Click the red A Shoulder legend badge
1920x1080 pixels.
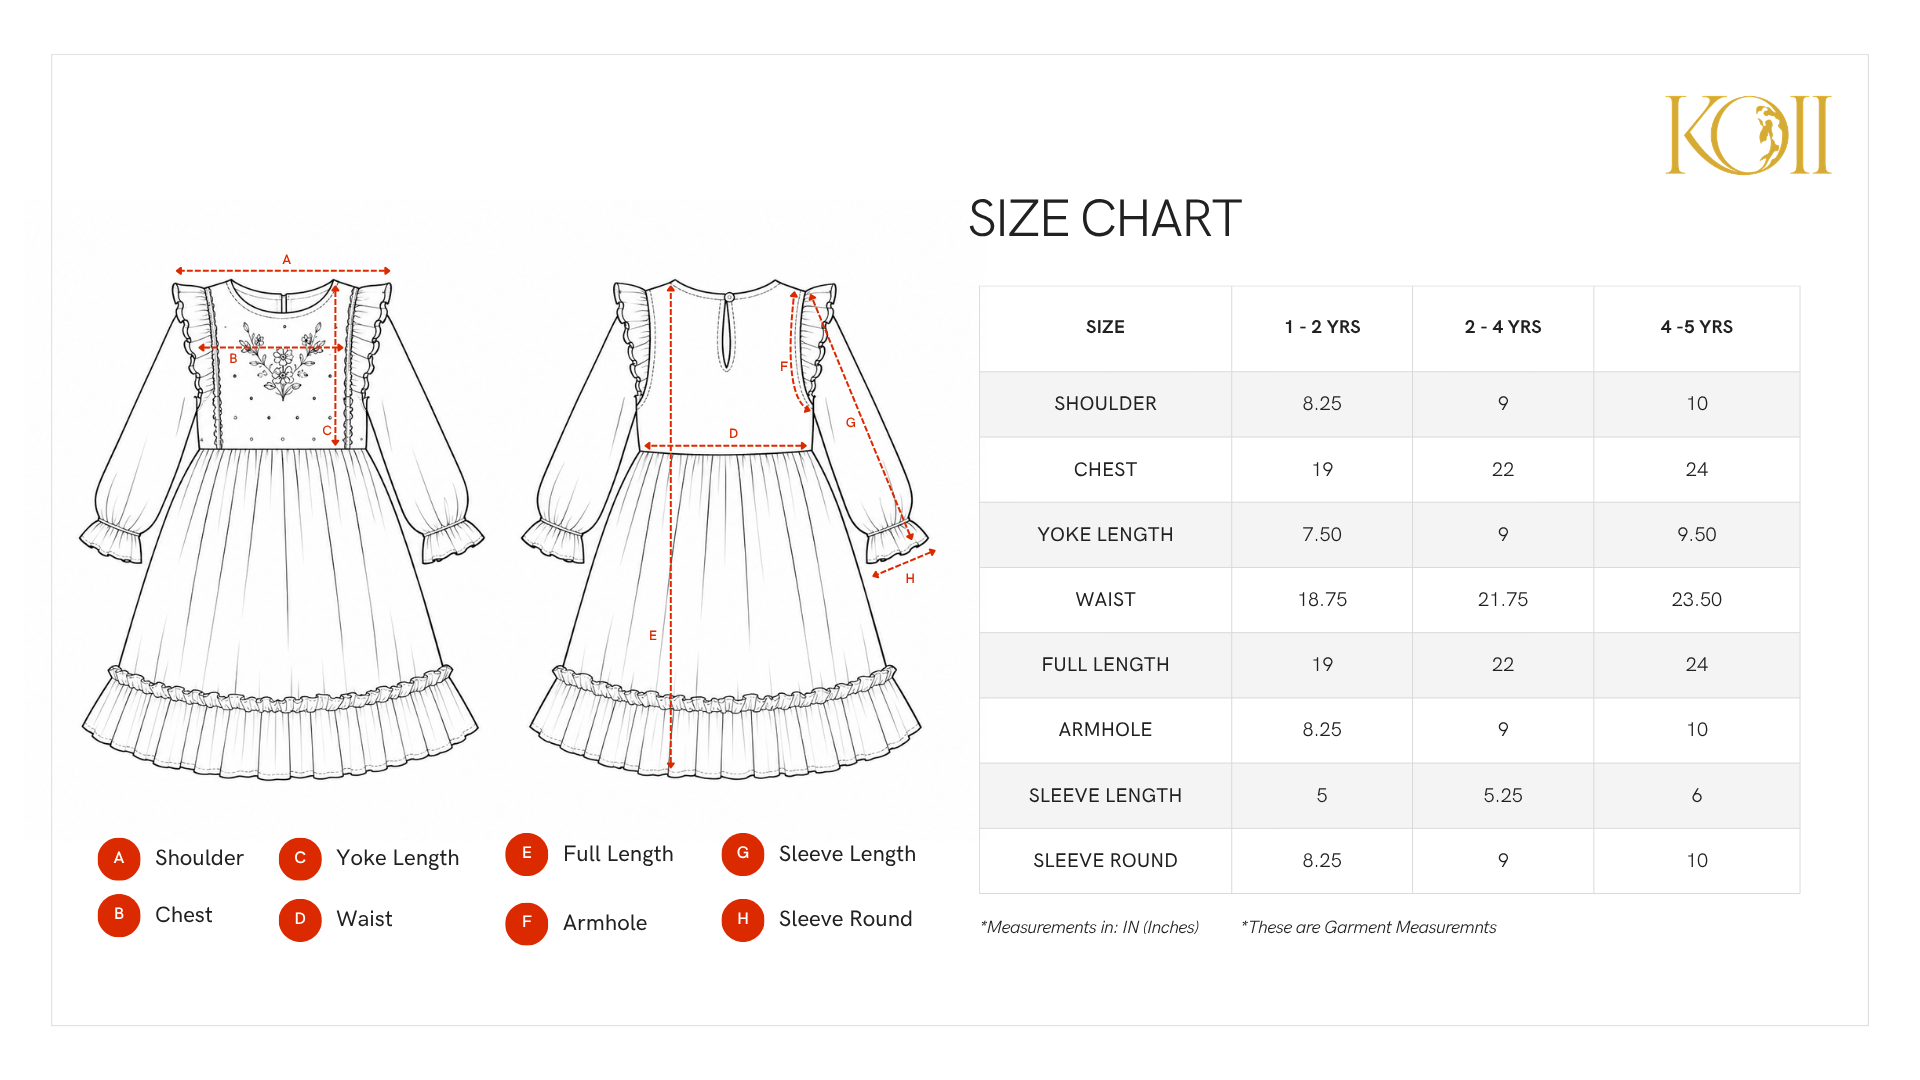(119, 858)
